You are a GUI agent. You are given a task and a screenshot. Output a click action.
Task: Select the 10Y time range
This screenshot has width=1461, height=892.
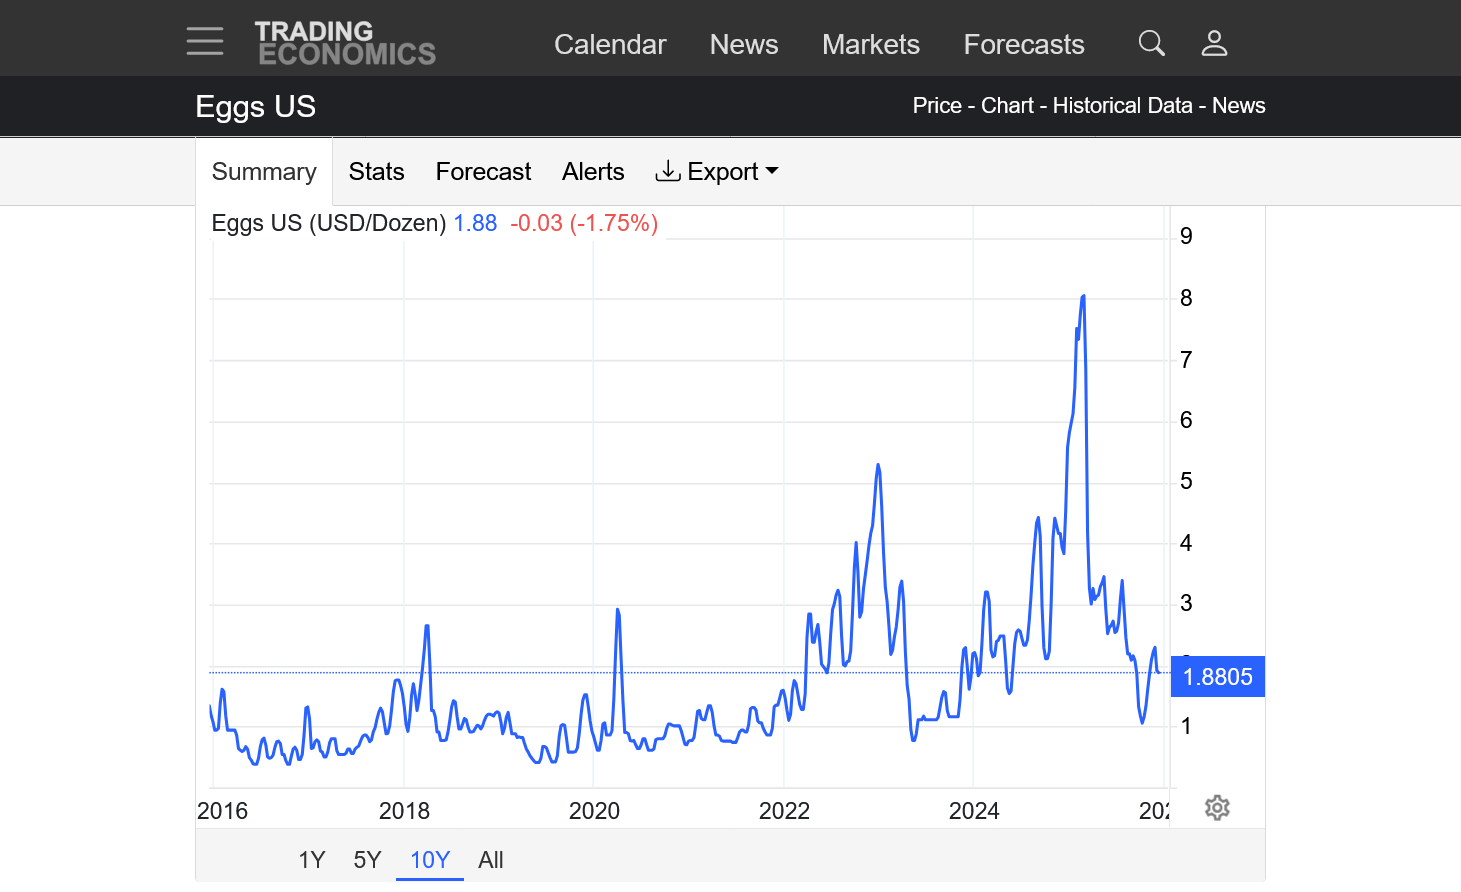430,860
